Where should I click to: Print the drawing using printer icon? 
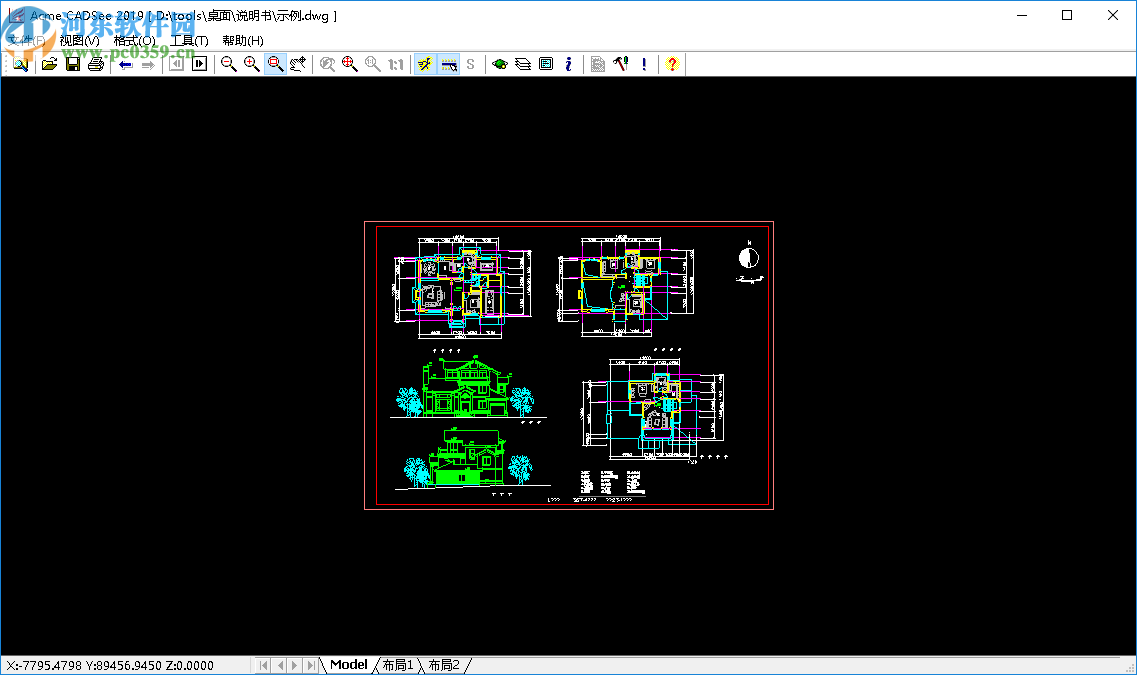coord(96,65)
